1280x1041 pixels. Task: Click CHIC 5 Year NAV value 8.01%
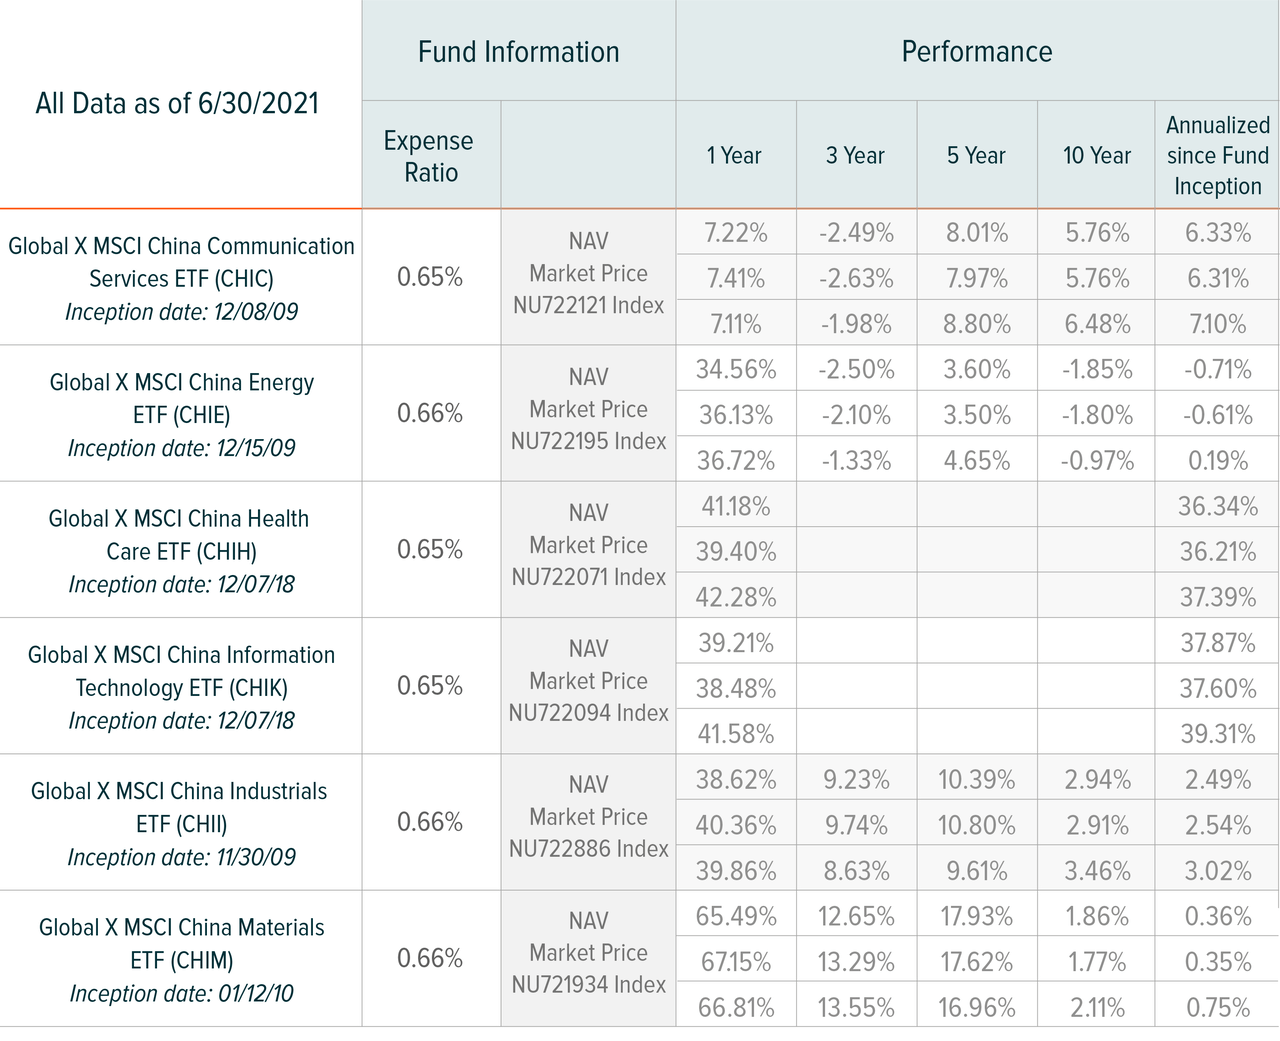pos(977,233)
